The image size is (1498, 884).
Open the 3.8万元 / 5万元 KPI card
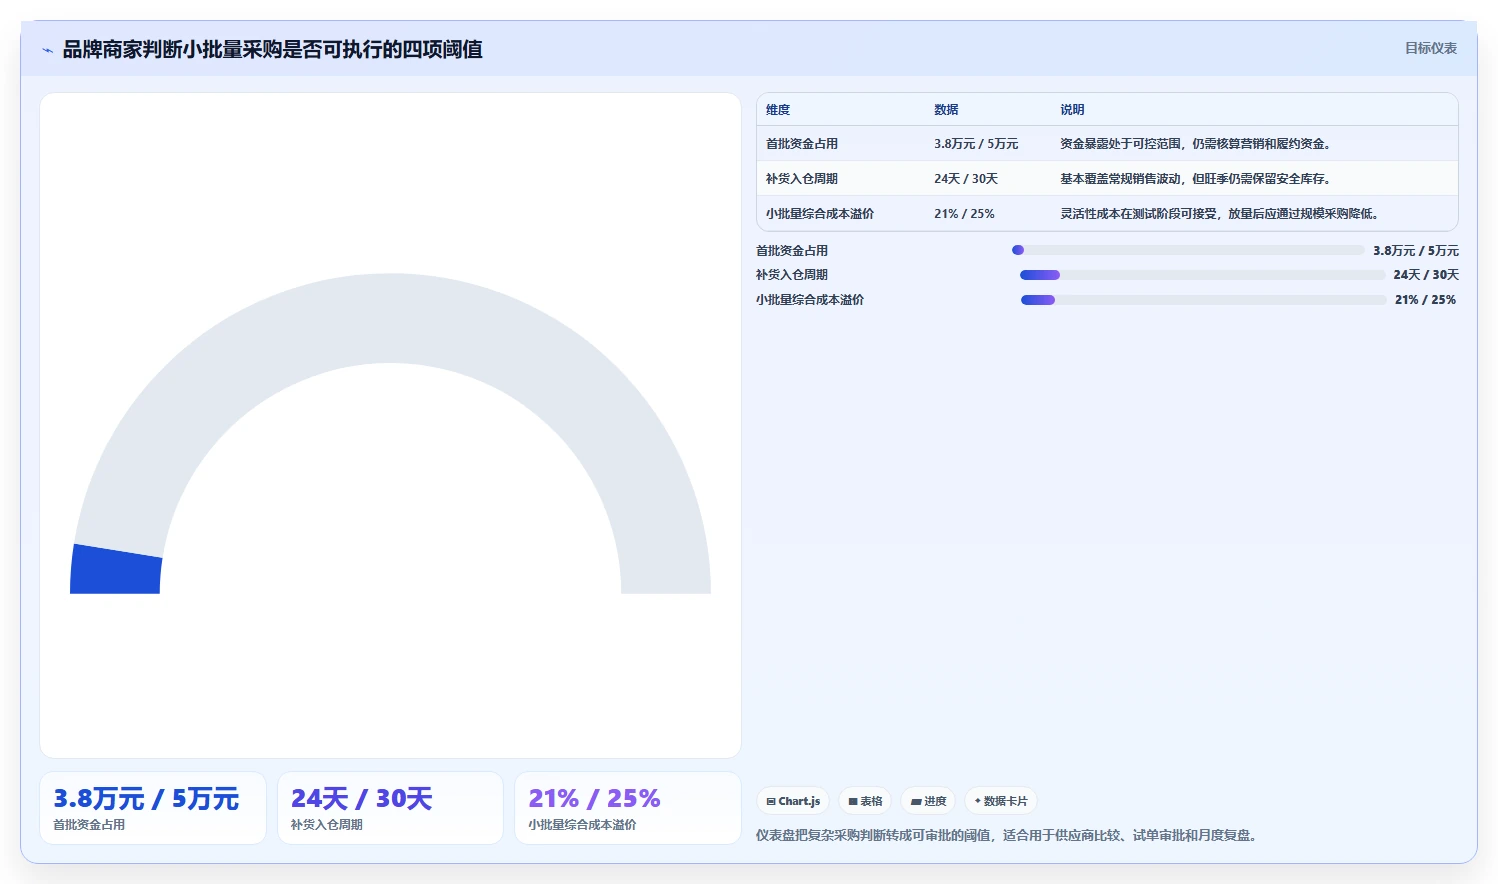point(153,808)
